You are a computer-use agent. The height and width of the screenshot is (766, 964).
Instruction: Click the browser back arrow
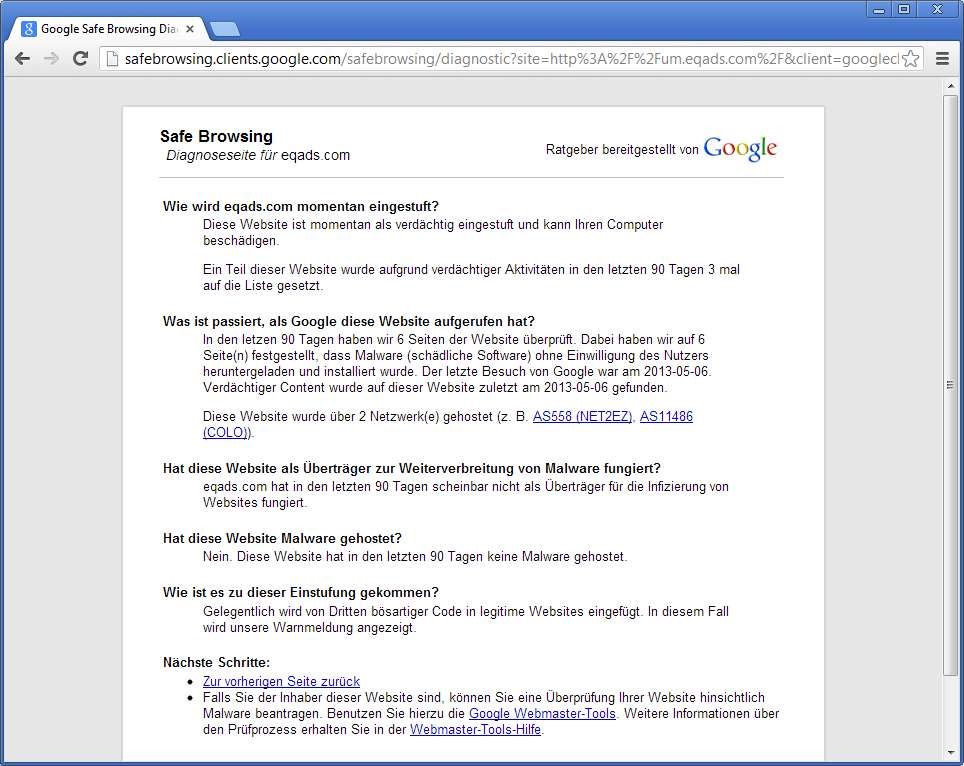[22, 59]
